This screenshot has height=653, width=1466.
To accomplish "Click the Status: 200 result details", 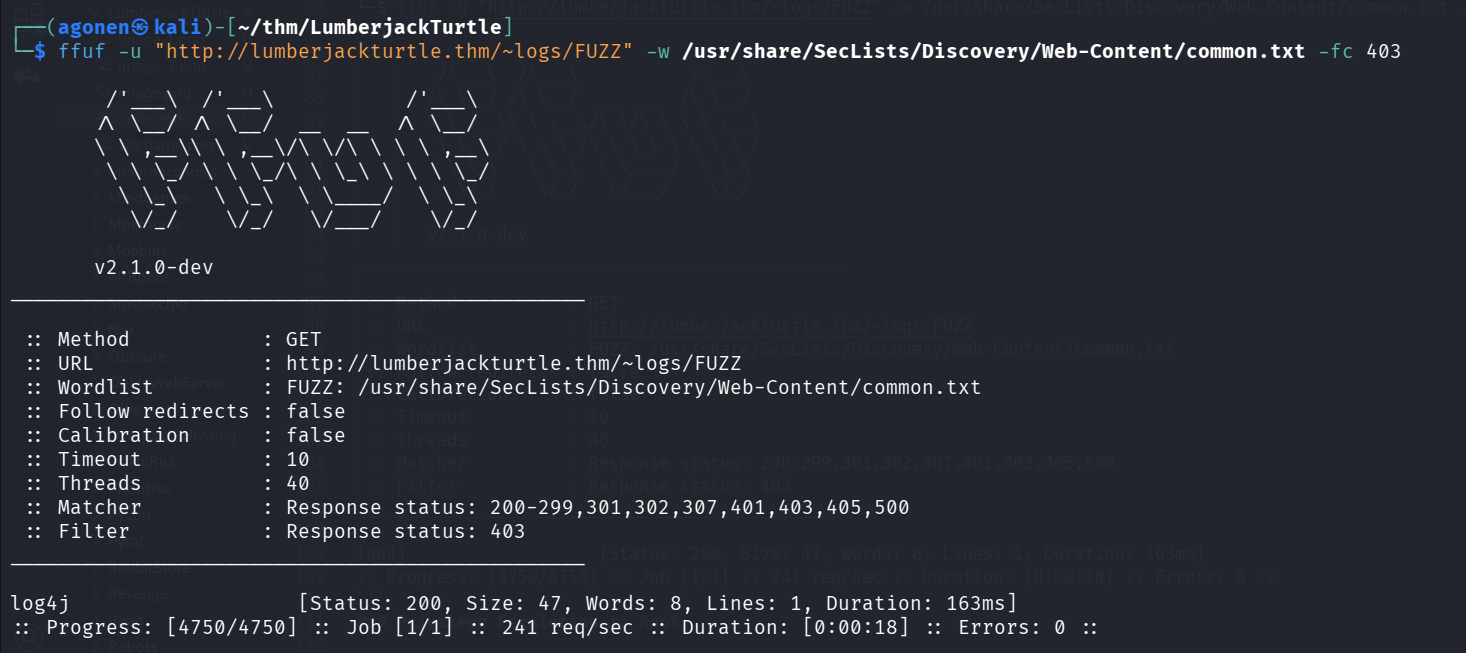I will click(x=657, y=603).
